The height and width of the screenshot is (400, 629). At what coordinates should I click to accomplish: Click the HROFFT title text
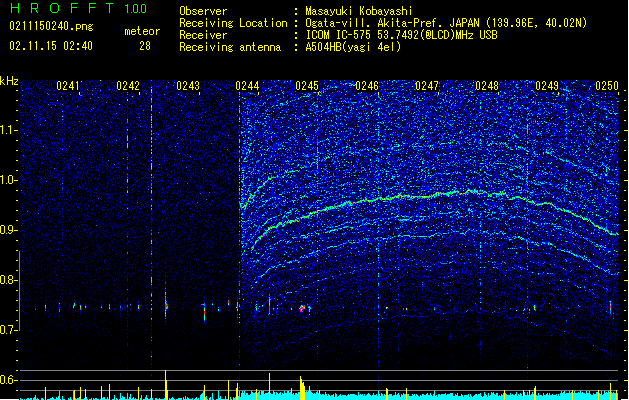tap(62, 8)
